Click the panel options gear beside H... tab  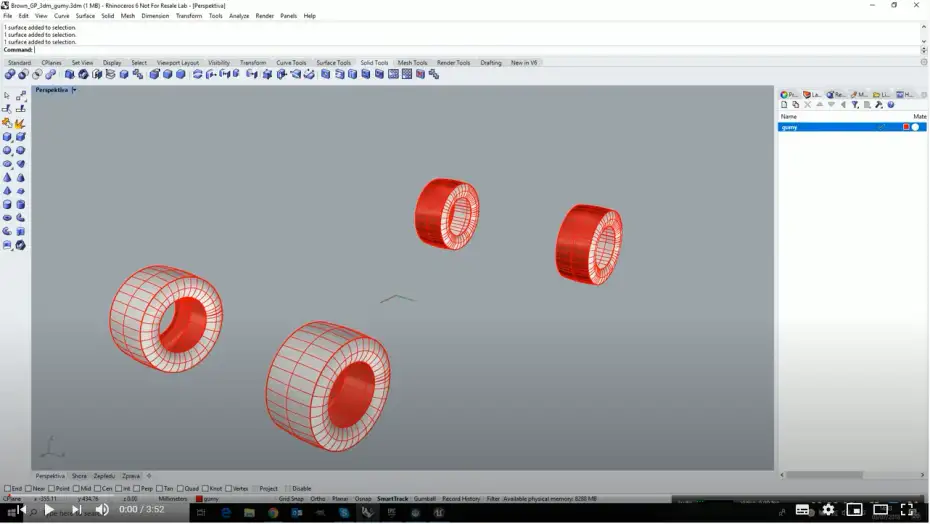tap(924, 95)
